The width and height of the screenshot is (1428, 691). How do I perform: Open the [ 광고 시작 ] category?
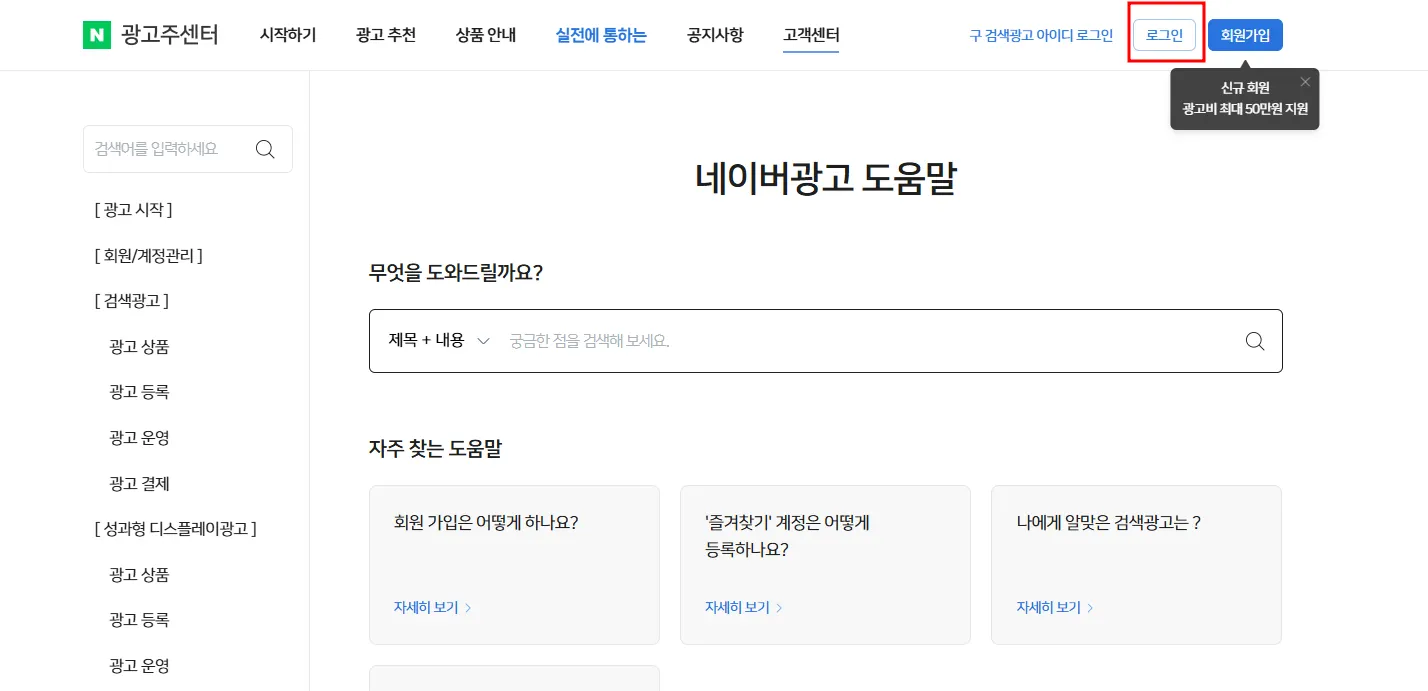pos(134,210)
